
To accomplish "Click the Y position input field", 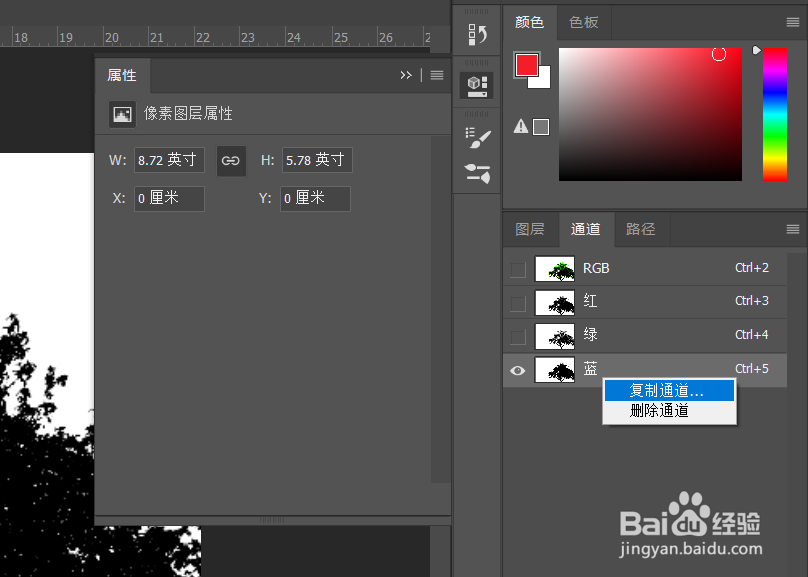I will pyautogui.click(x=315, y=199).
